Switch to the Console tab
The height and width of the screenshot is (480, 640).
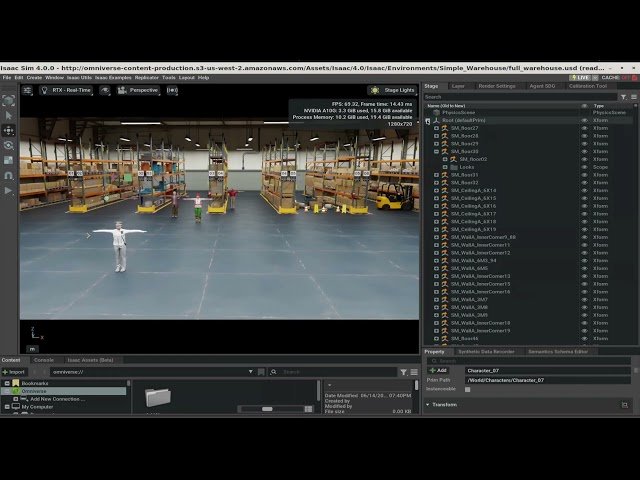[44, 360]
